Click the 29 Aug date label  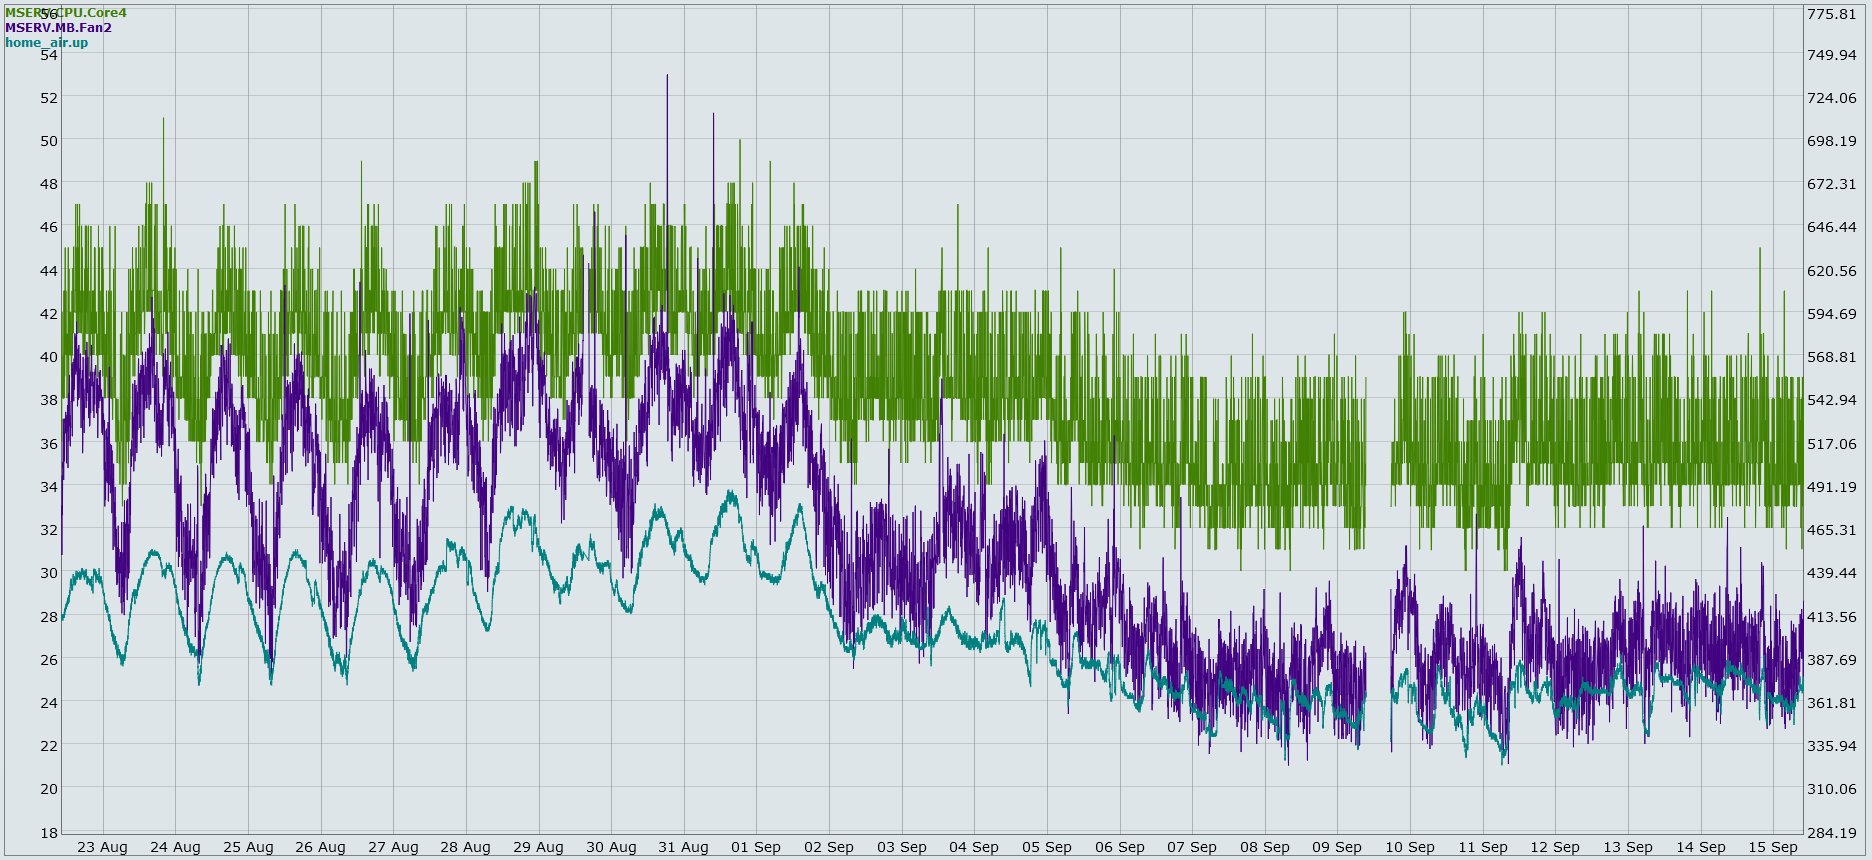pyautogui.click(x=538, y=847)
